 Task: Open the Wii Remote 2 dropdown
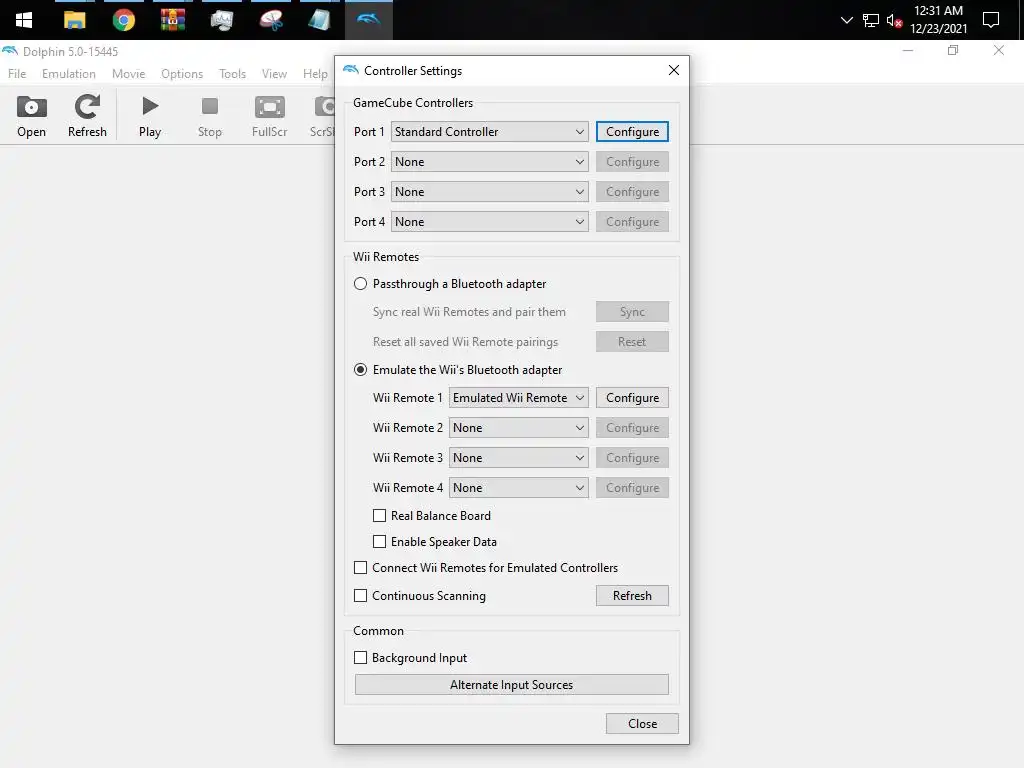519,428
